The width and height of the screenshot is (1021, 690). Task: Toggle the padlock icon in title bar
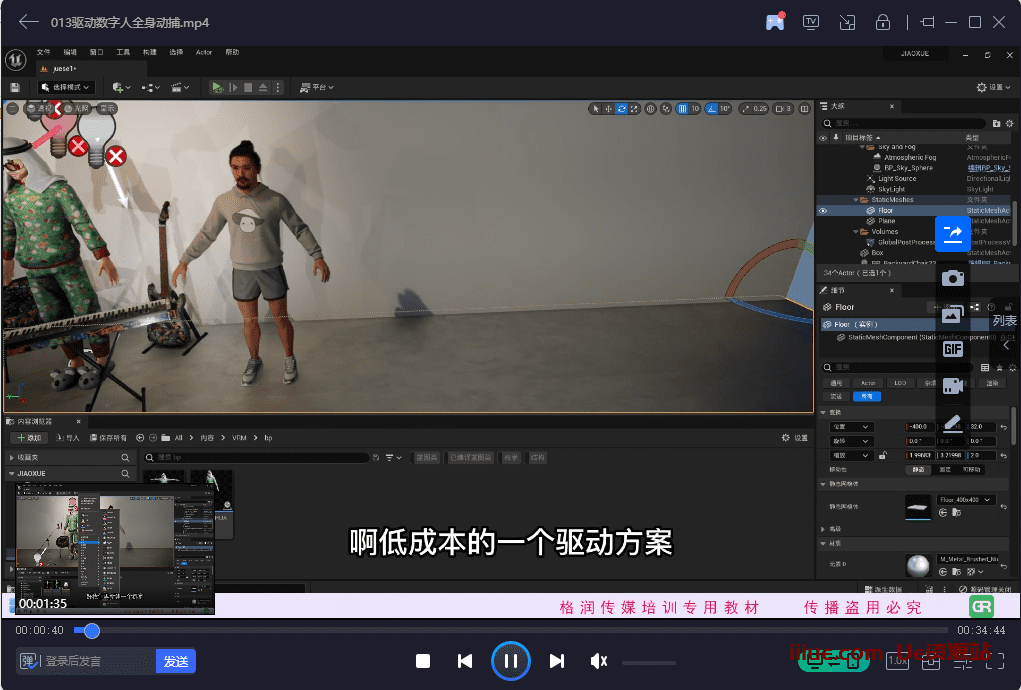tap(883, 22)
